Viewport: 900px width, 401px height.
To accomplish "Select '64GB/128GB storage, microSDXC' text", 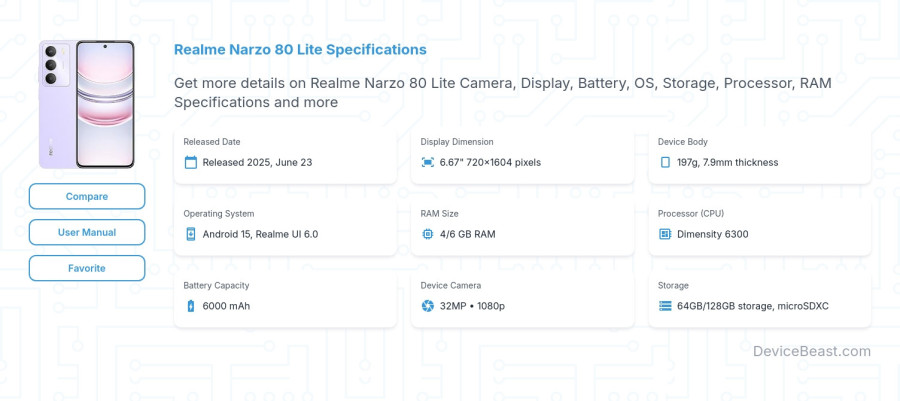I will (752, 306).
